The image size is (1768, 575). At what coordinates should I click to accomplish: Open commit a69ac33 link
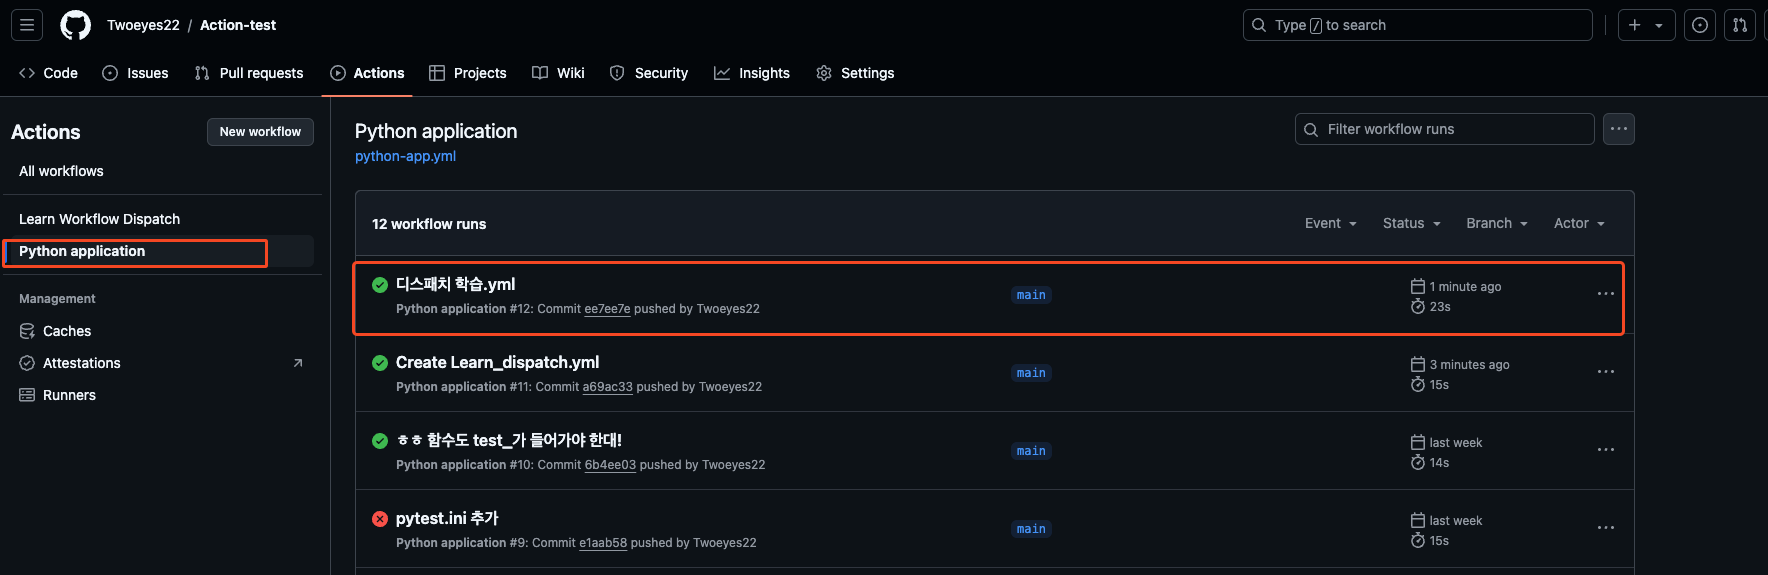pyautogui.click(x=608, y=387)
